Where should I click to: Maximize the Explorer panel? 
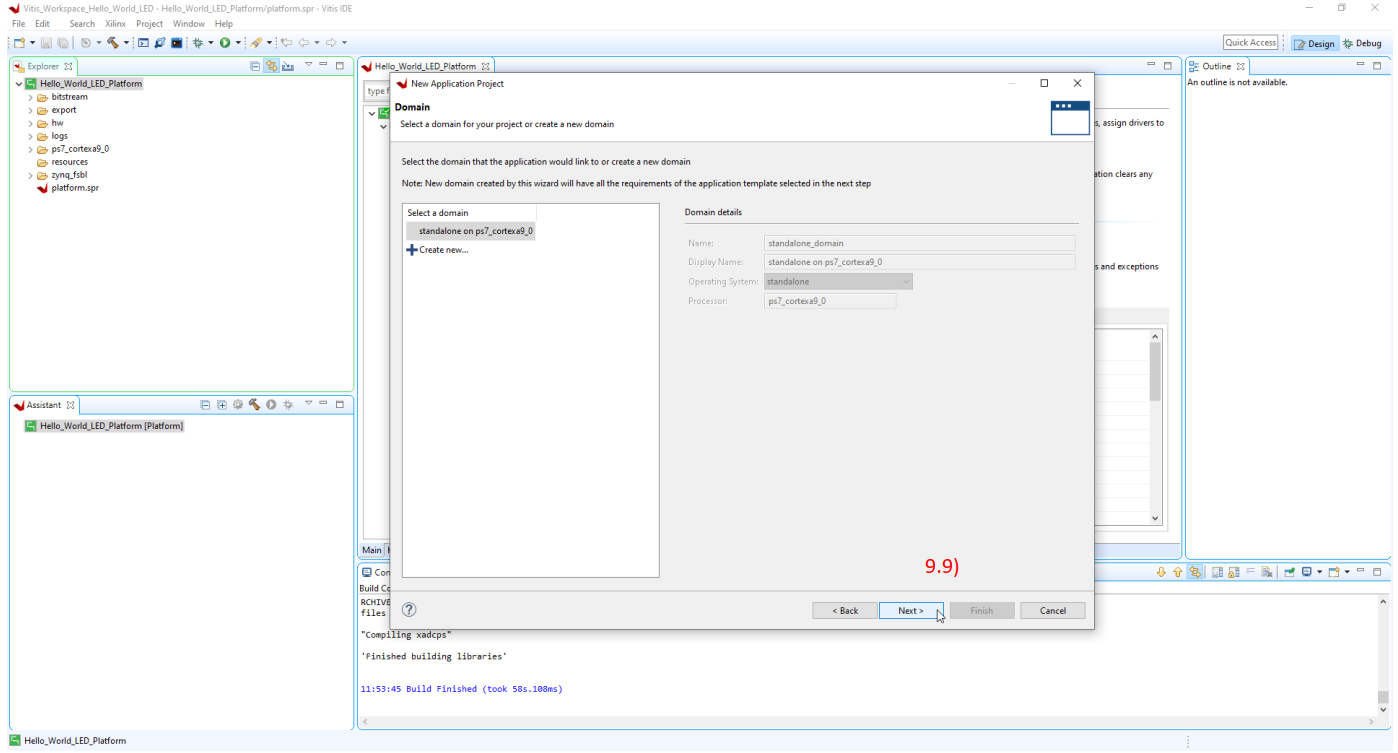(340, 65)
